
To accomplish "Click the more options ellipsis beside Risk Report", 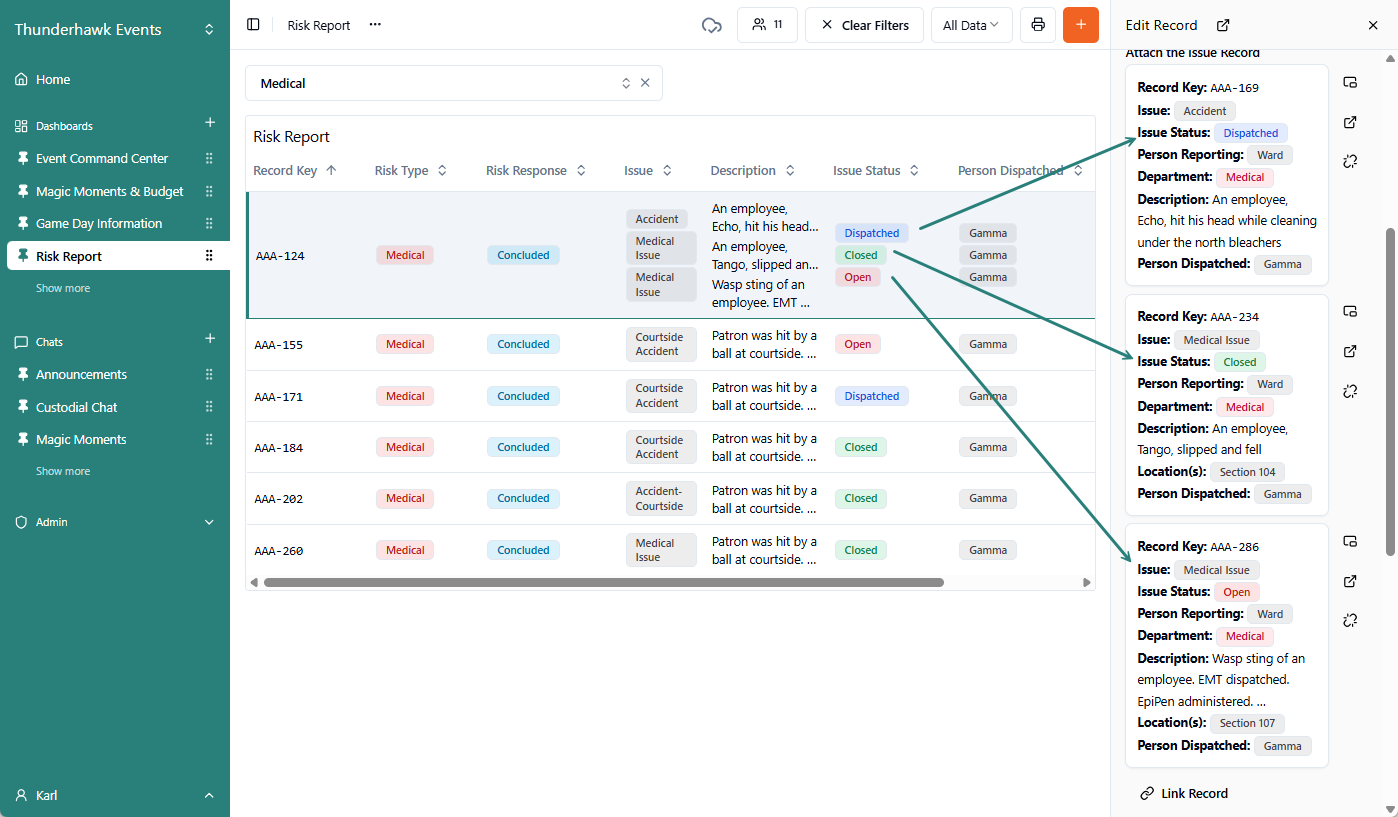I will (375, 25).
